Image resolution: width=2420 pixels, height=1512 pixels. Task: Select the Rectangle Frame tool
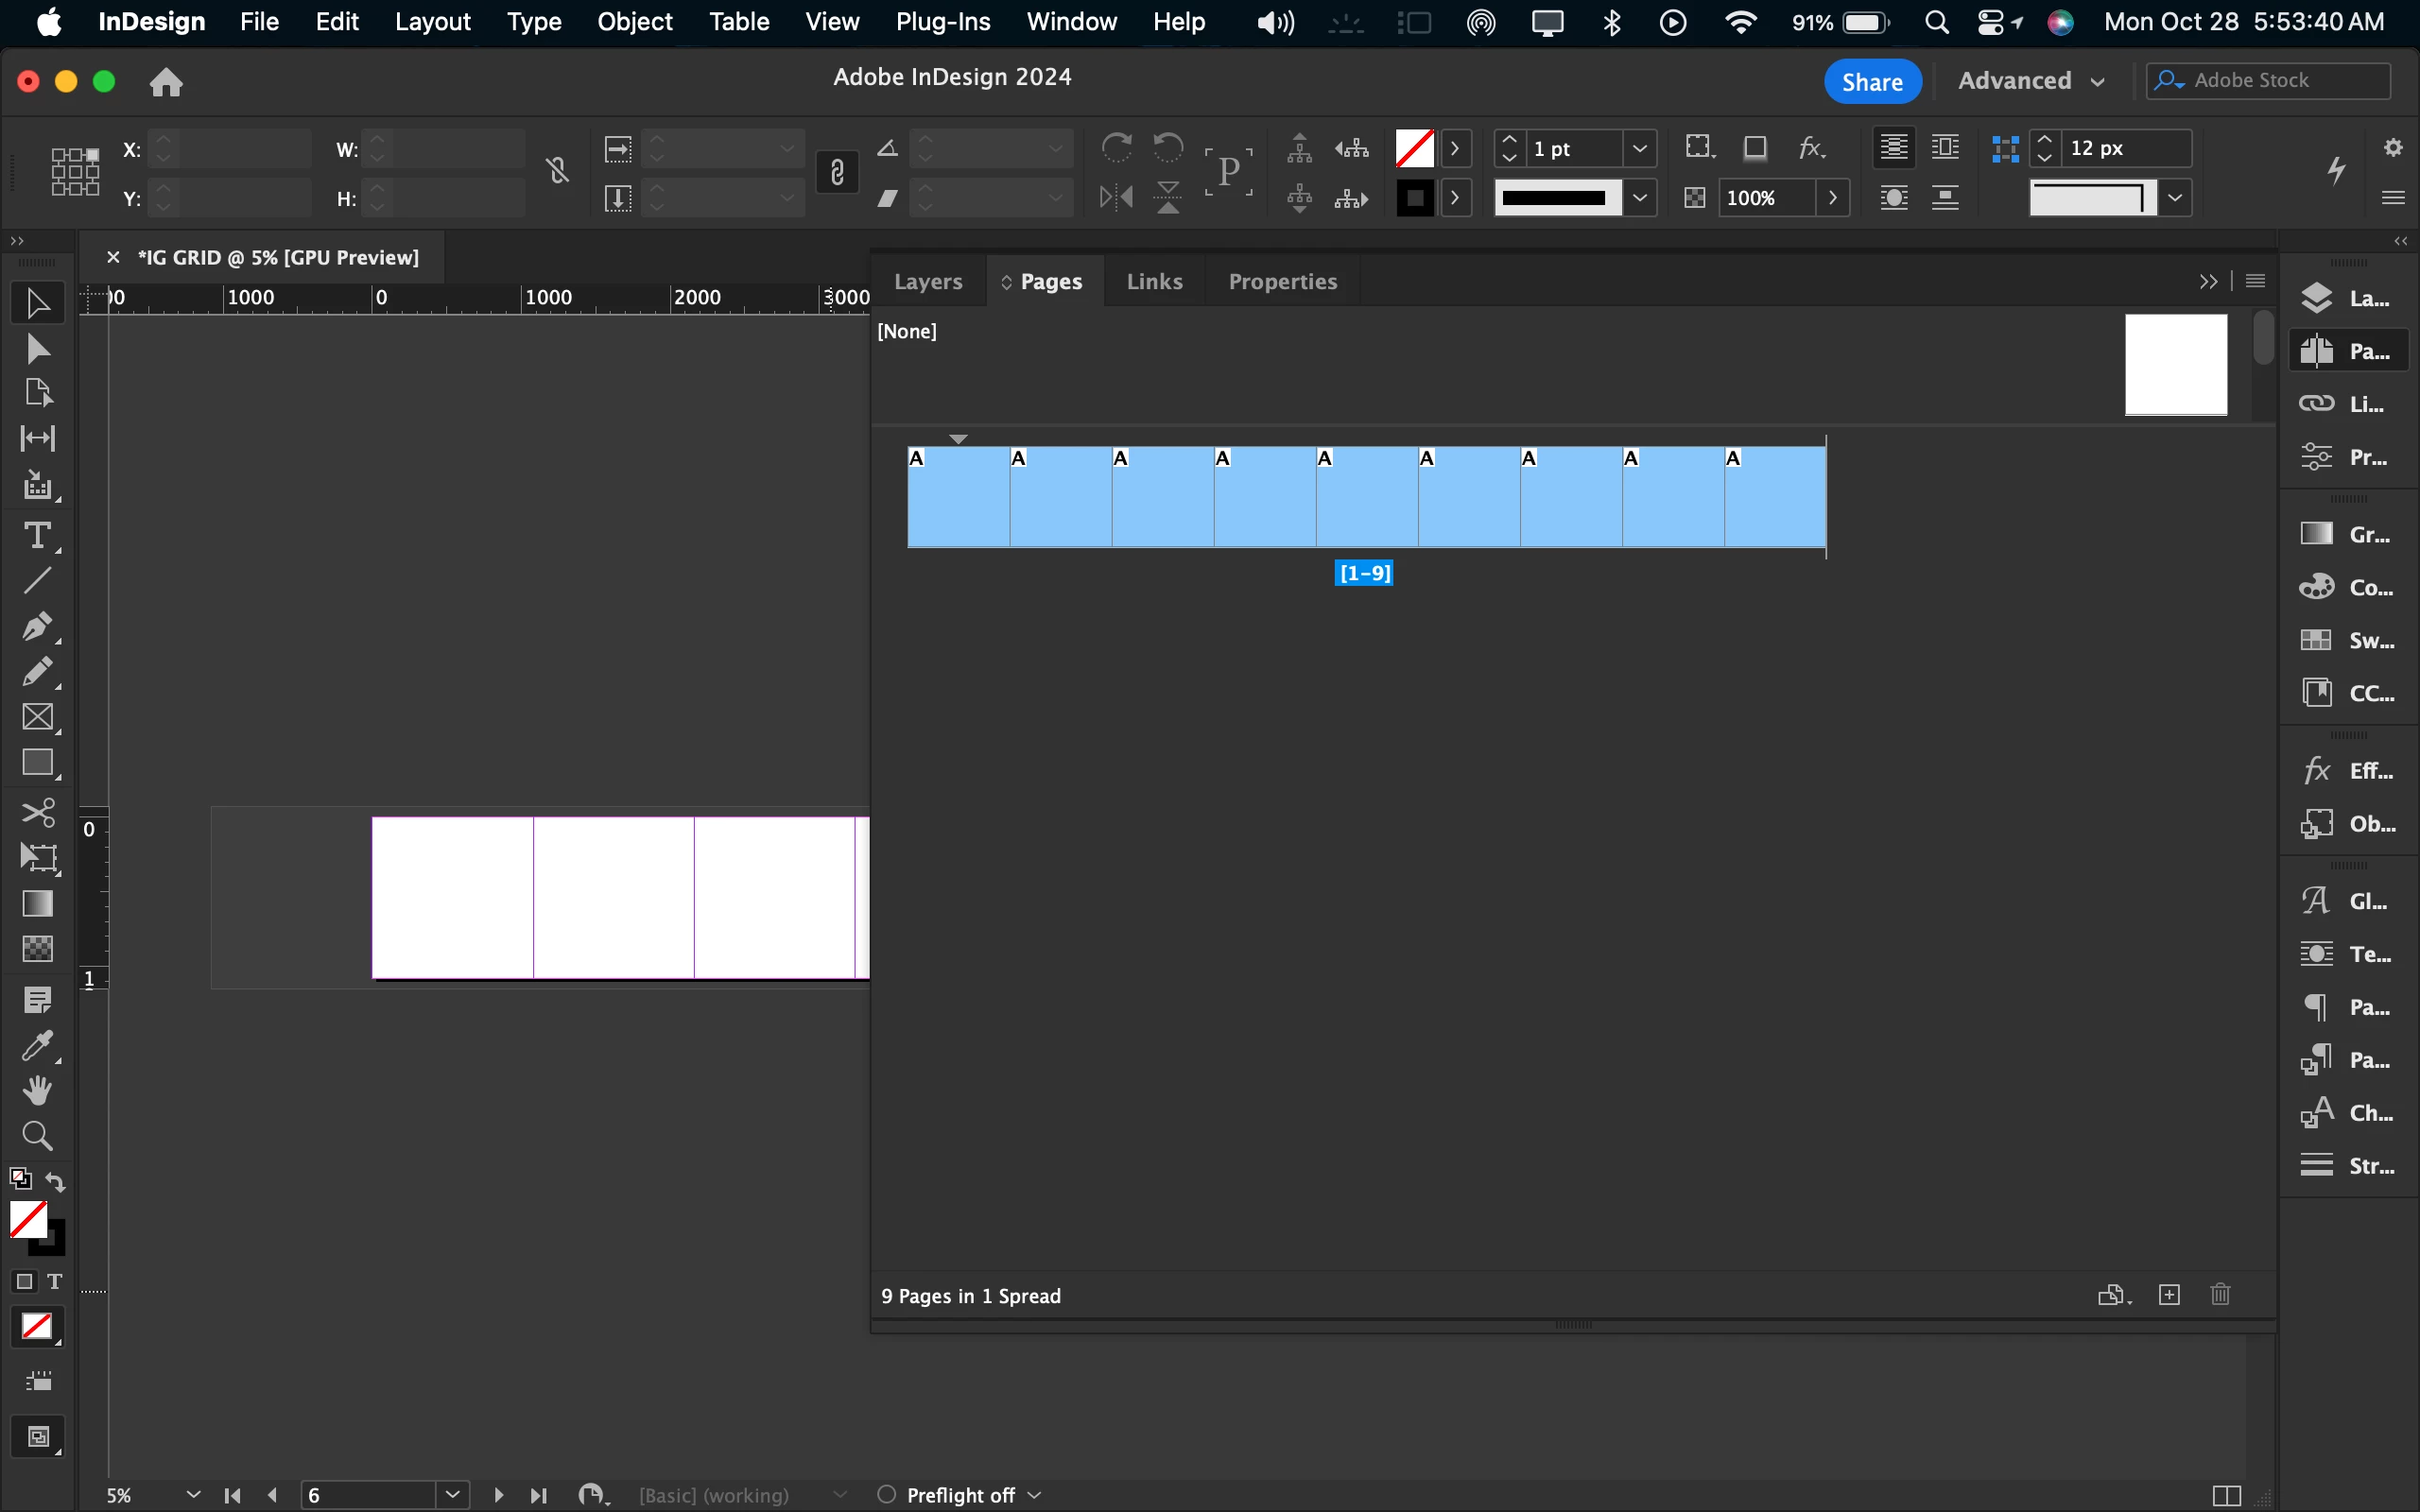click(37, 717)
